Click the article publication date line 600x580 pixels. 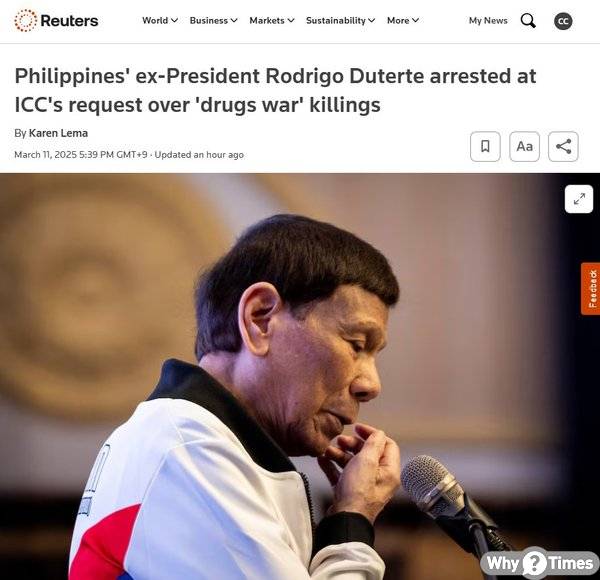(129, 155)
